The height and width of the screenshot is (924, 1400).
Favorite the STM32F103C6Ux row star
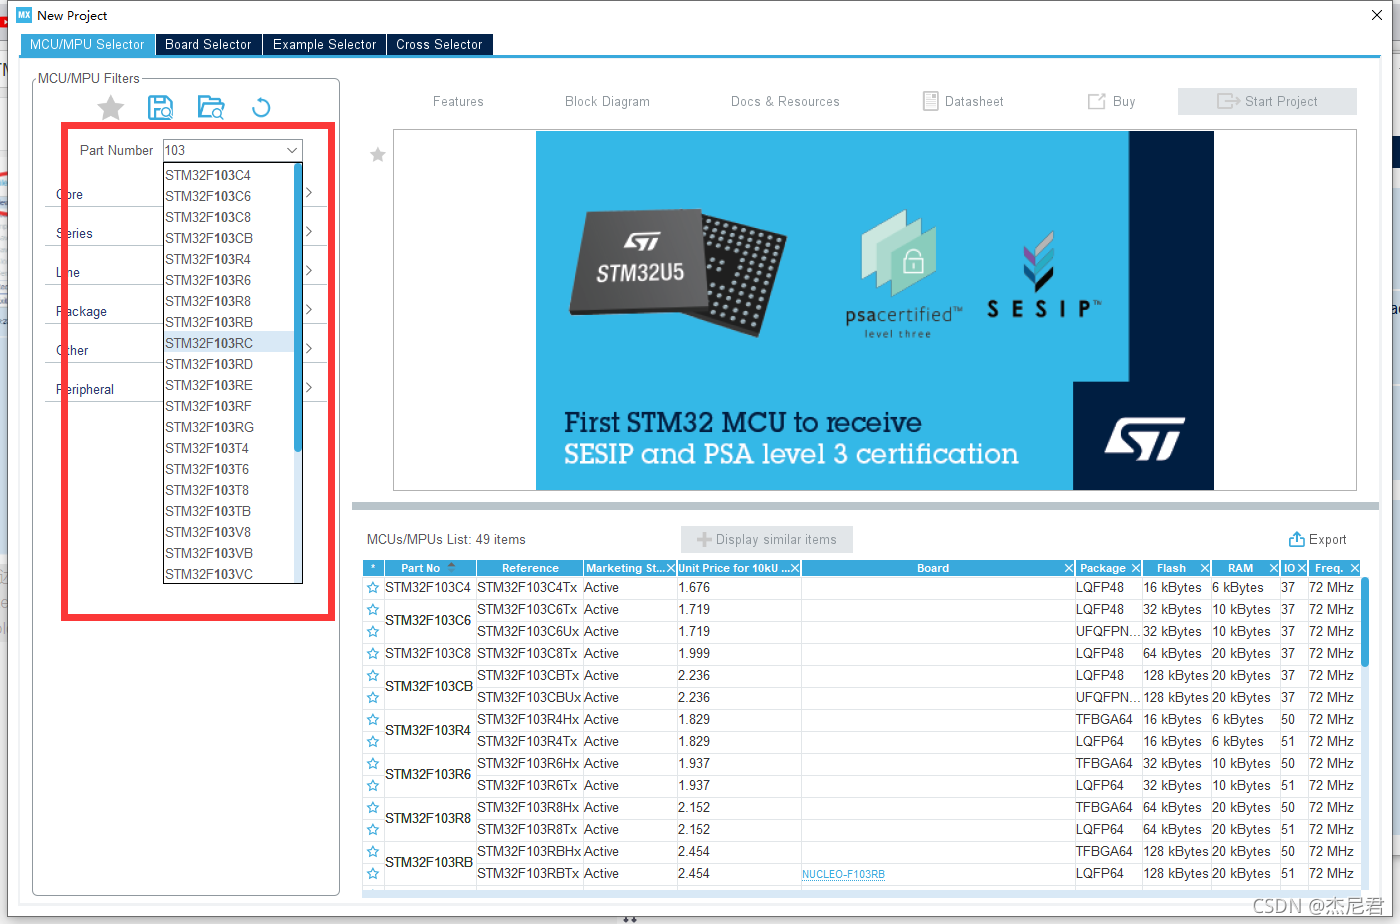(373, 632)
